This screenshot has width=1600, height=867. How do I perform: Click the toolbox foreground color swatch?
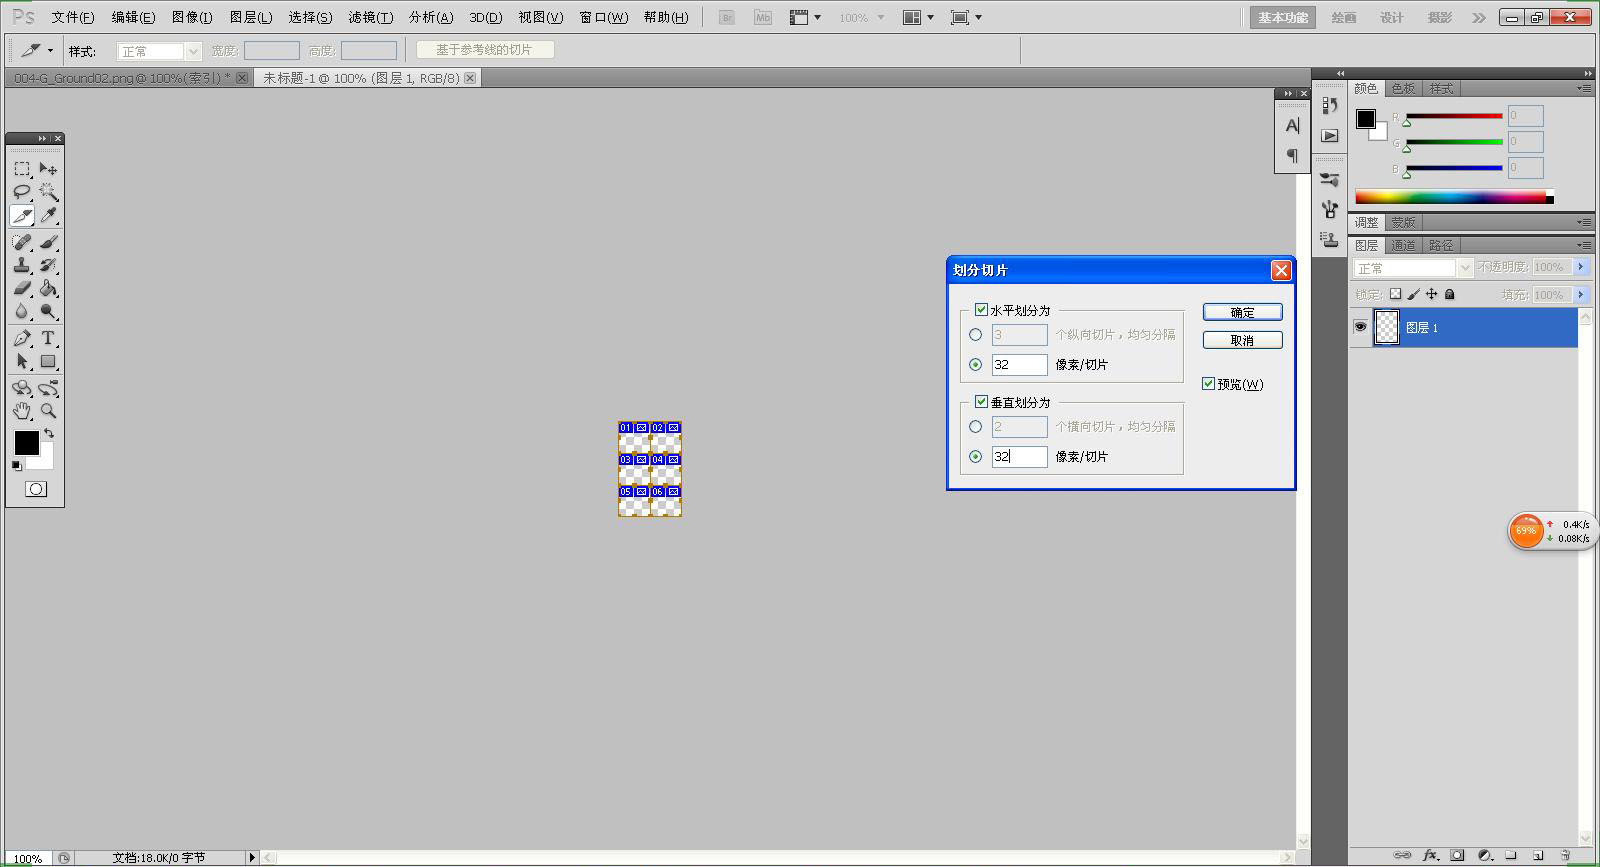point(26,443)
